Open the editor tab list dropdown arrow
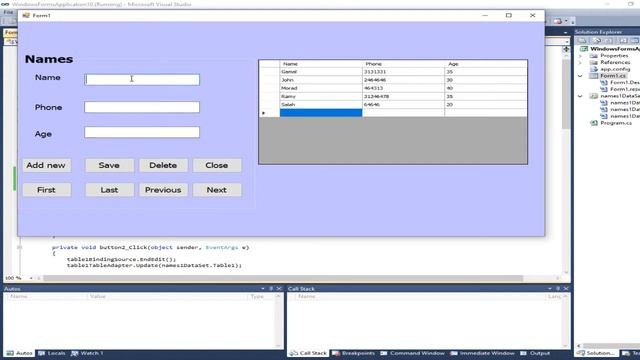640x360 pixels. [x=565, y=33]
